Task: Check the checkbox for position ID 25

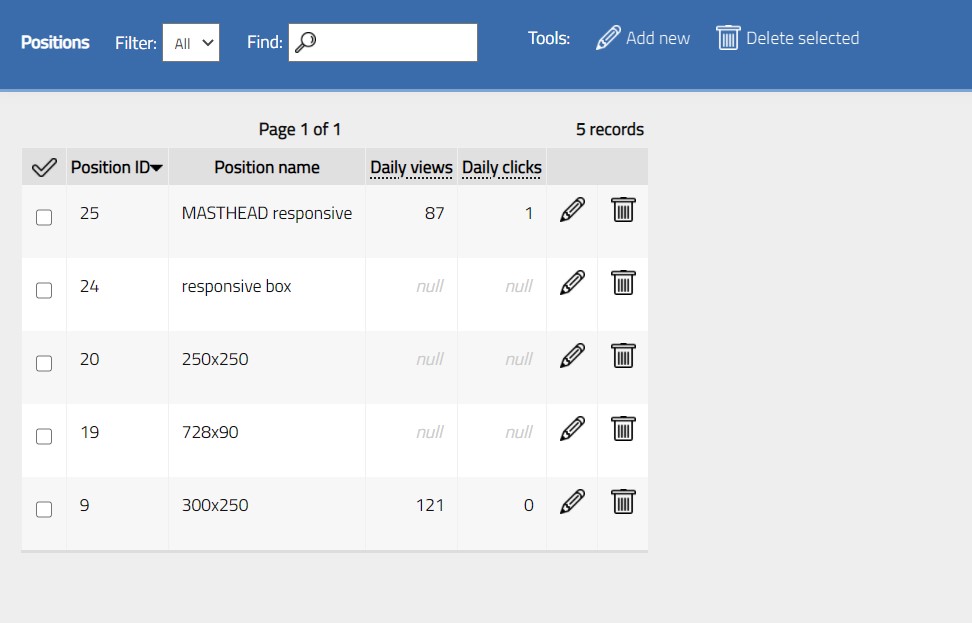Action: [44, 218]
